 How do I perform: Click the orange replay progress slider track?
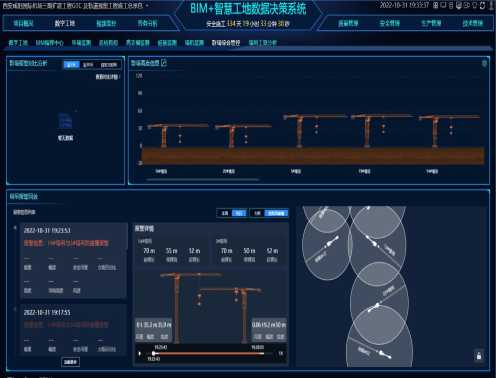coord(209,353)
